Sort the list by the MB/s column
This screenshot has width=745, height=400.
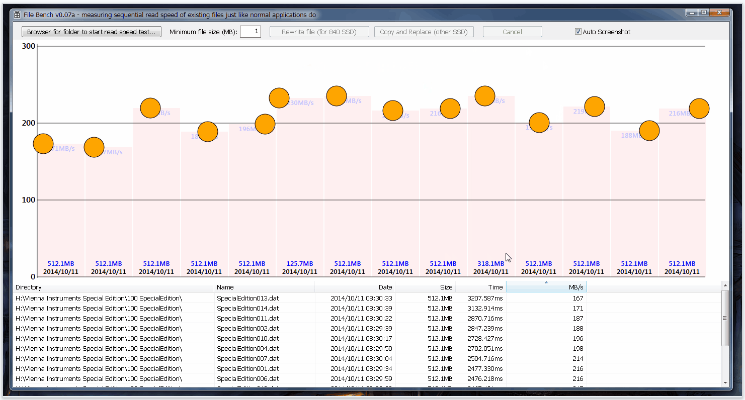(546, 287)
